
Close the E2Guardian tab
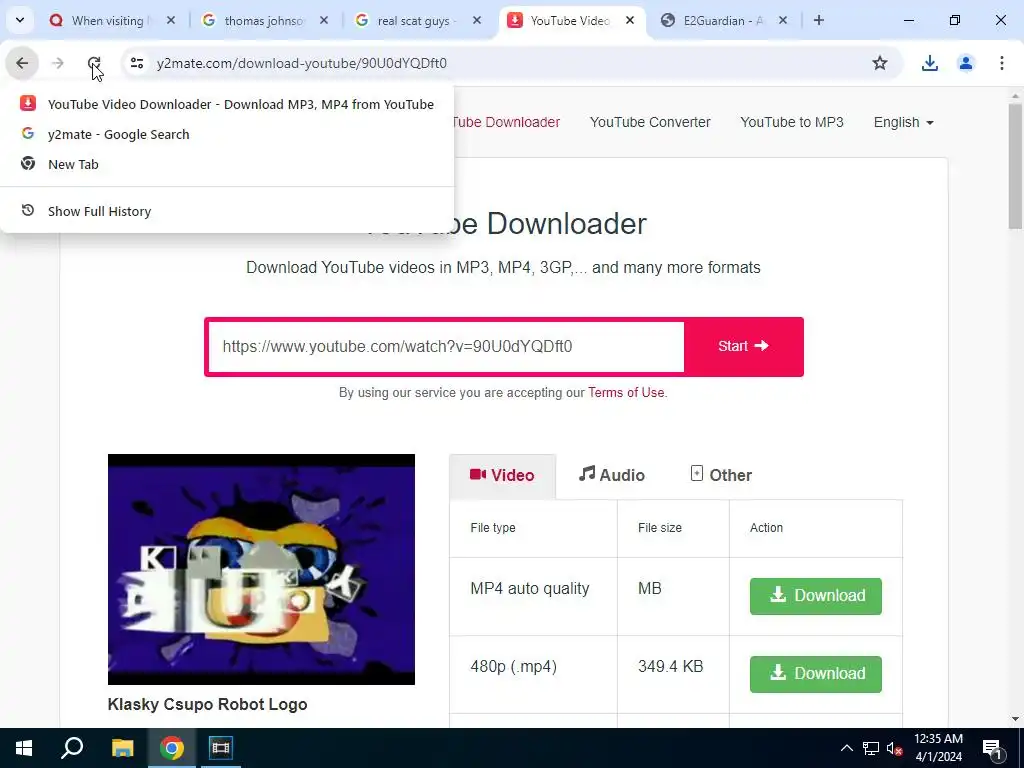(x=783, y=20)
